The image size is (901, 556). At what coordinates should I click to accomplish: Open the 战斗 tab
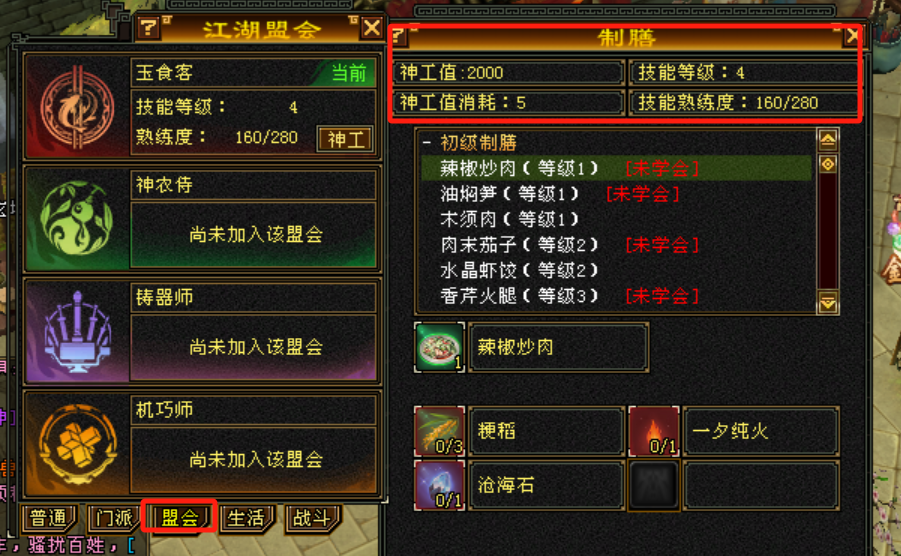313,518
